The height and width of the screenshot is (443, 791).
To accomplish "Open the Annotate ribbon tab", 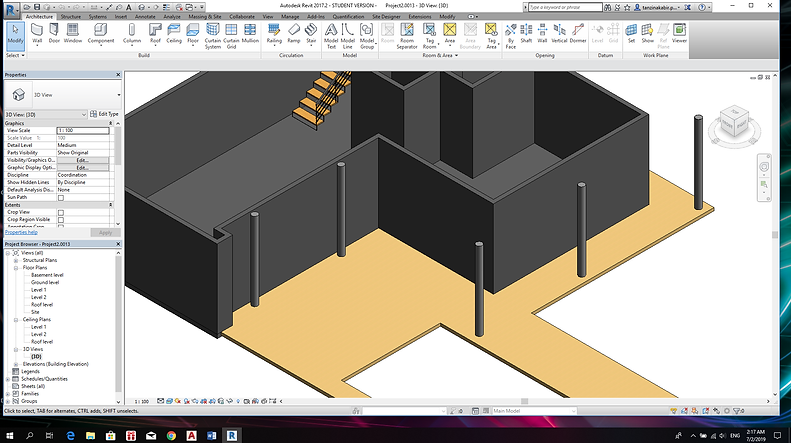I will (145, 17).
